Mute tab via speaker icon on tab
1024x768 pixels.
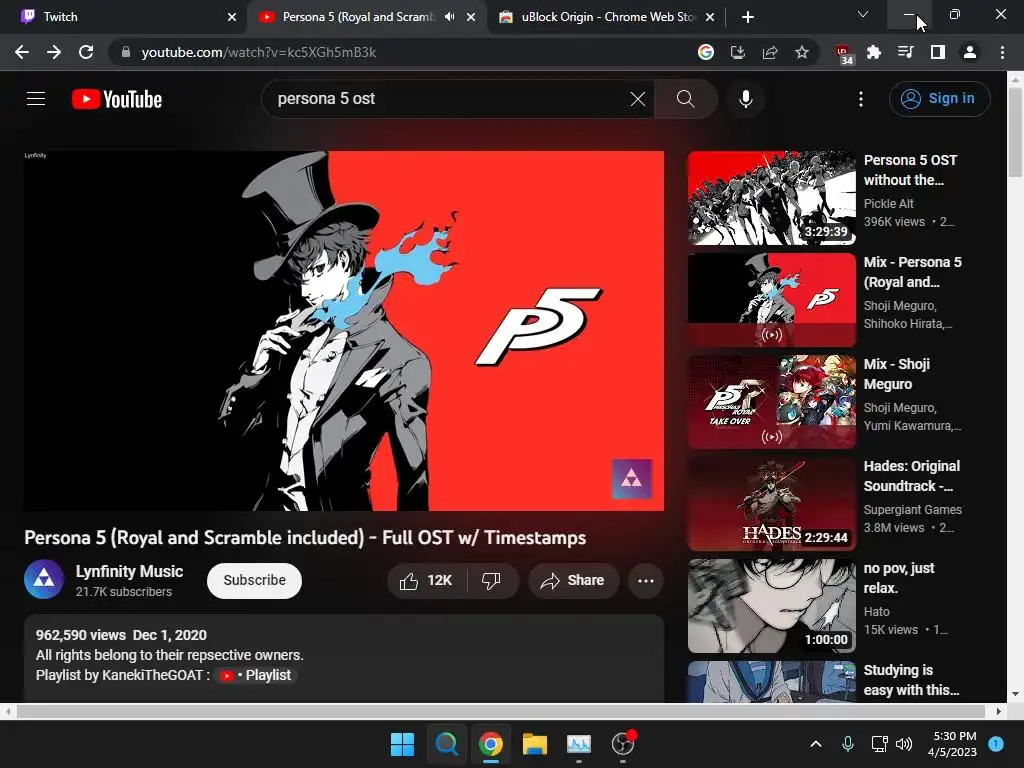click(x=449, y=17)
